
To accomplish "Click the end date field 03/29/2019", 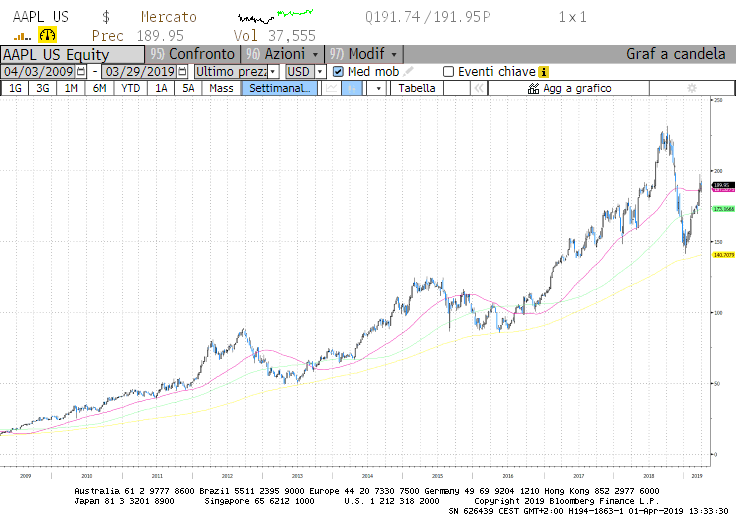I will [146, 72].
